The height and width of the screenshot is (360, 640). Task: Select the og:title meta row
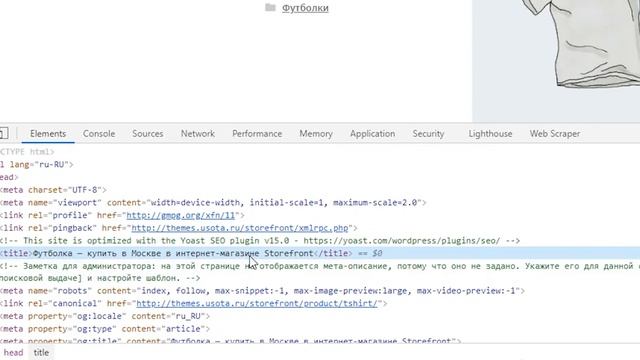[231, 340]
